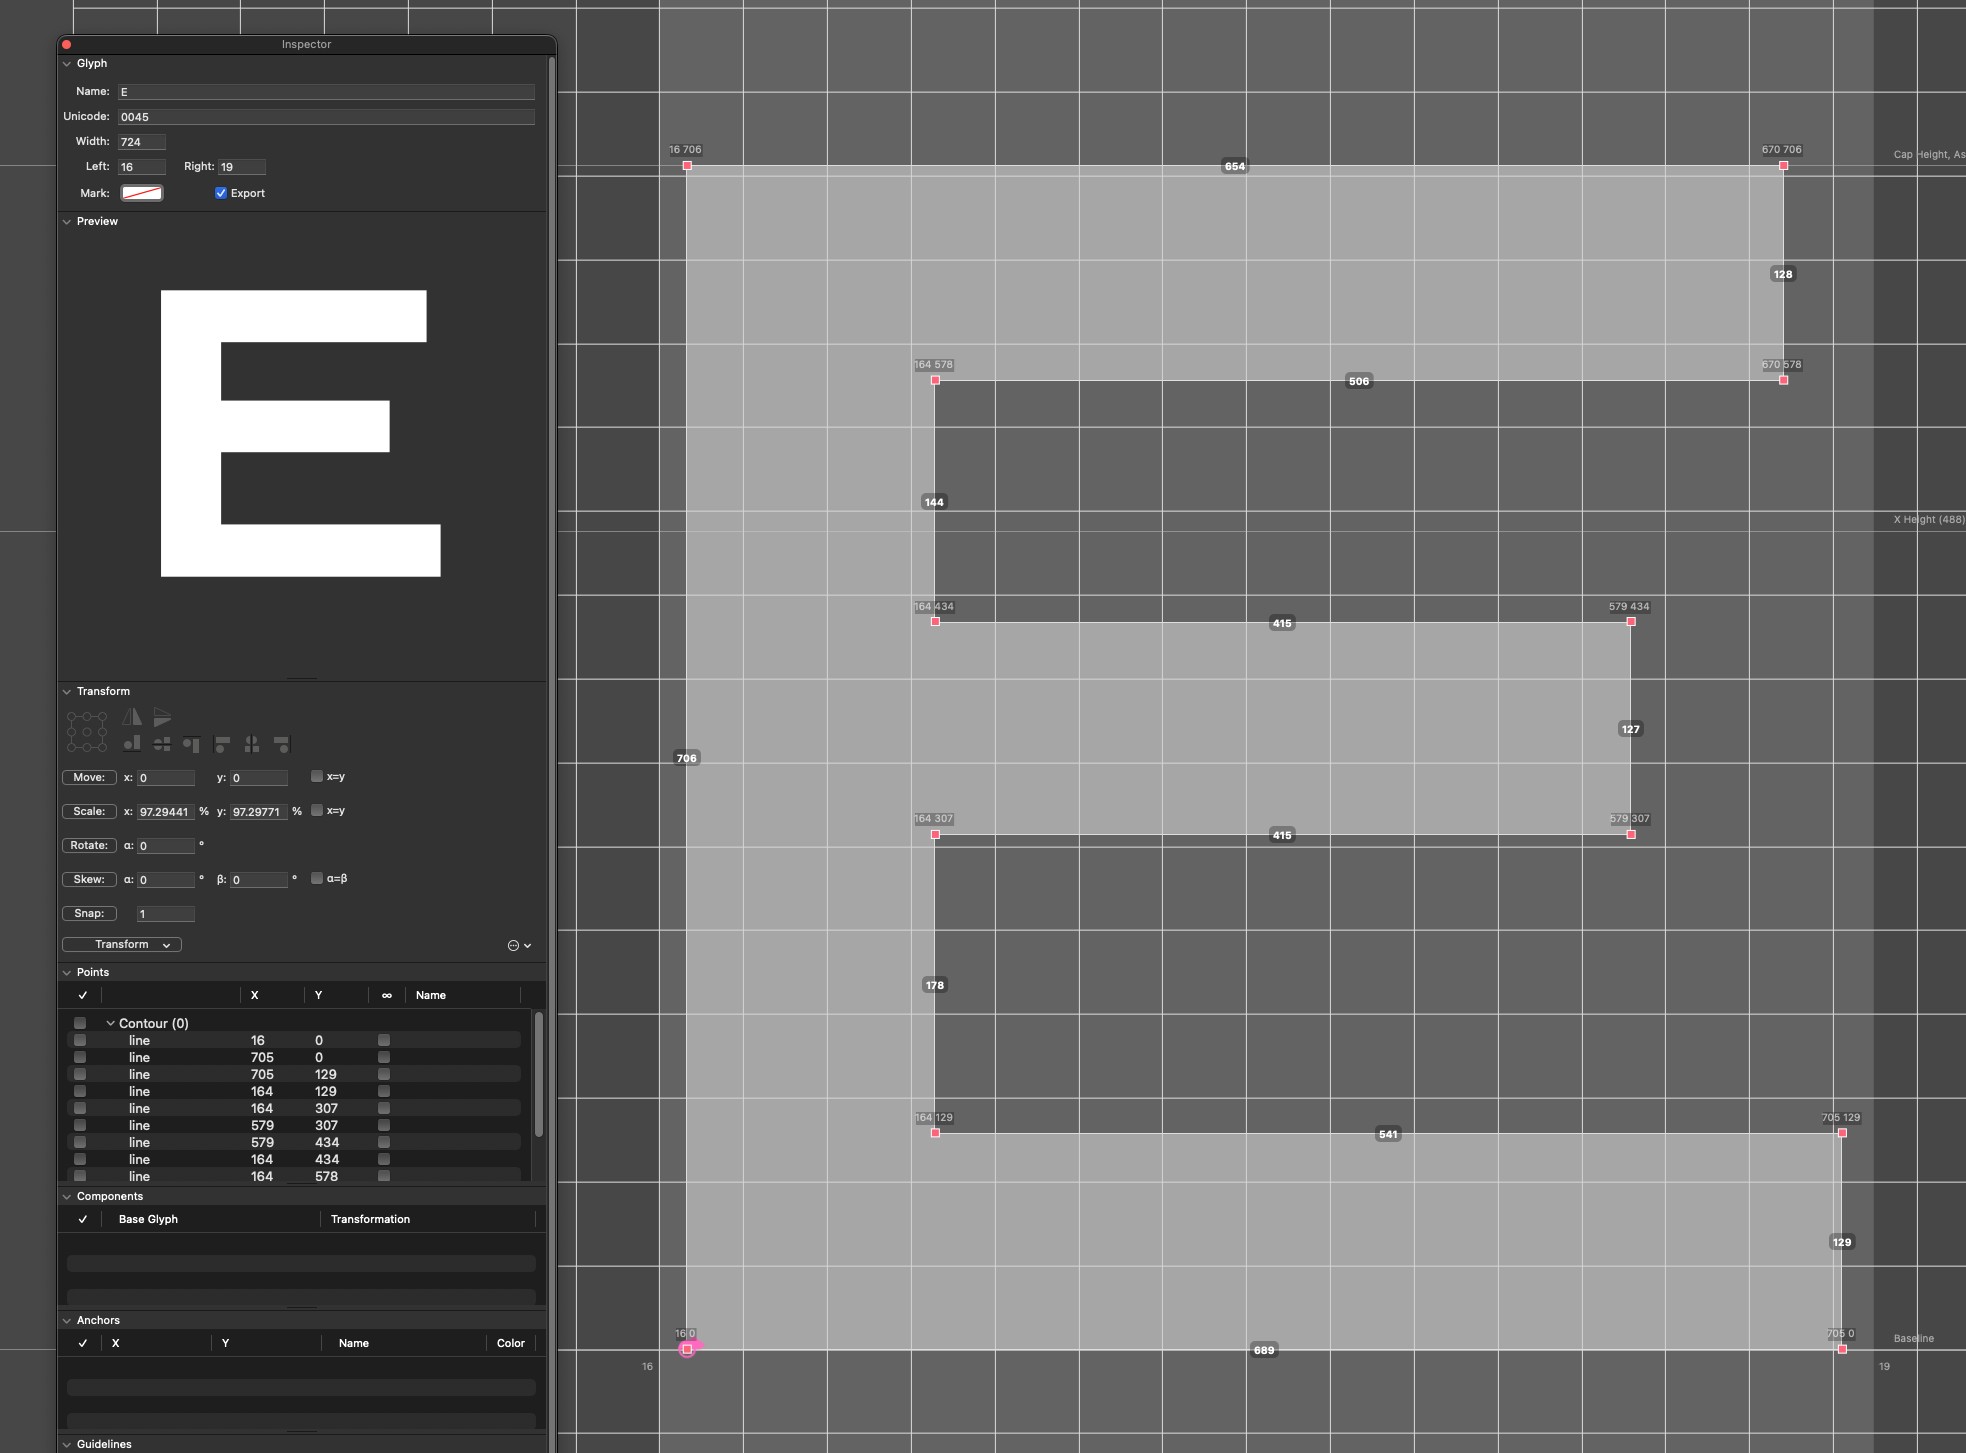
Task: Click the align left icon
Action: 222,744
